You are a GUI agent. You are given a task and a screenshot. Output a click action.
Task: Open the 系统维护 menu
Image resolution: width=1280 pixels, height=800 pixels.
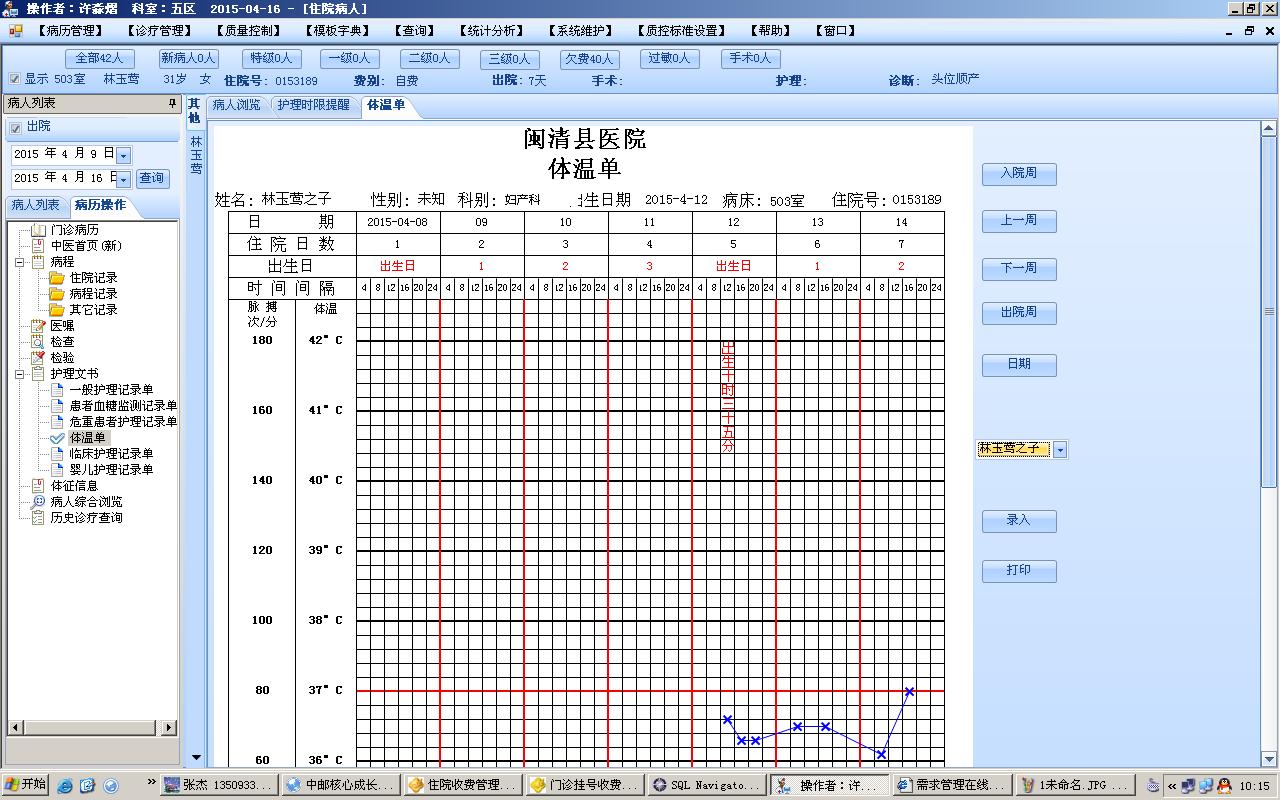(x=581, y=31)
